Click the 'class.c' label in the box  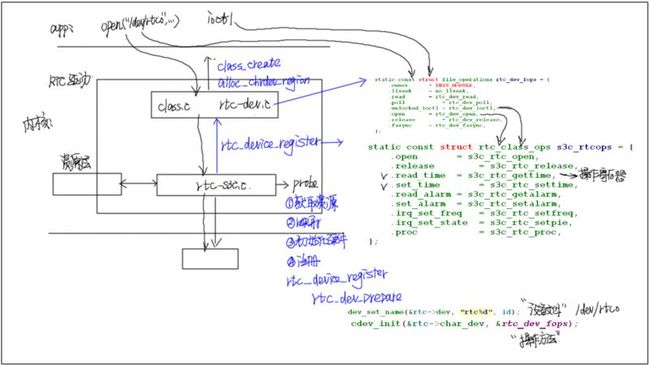174,106
